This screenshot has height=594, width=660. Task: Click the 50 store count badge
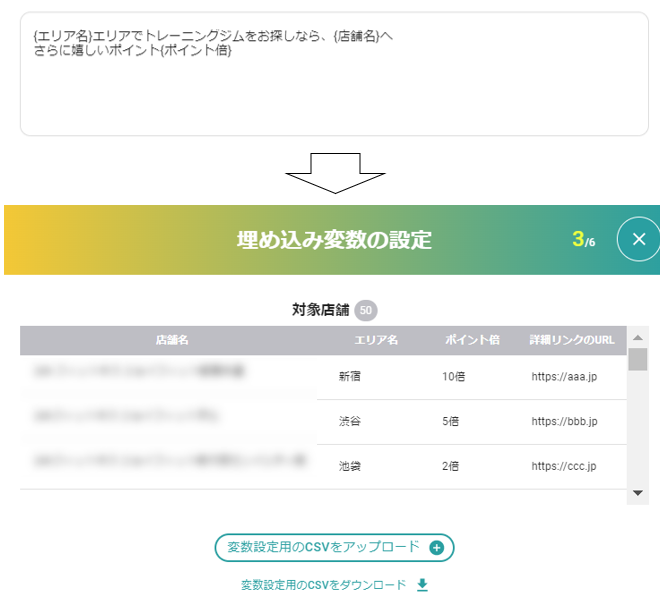366,310
